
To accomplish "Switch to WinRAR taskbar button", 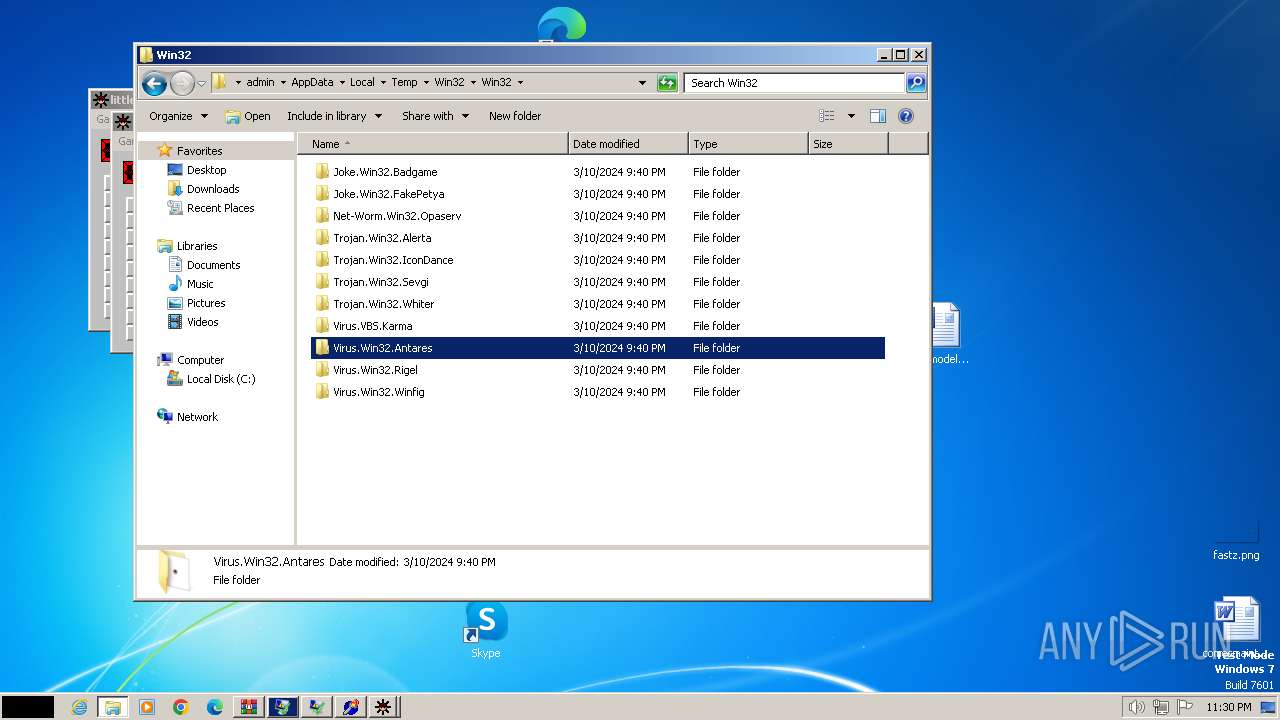I will click(249, 707).
